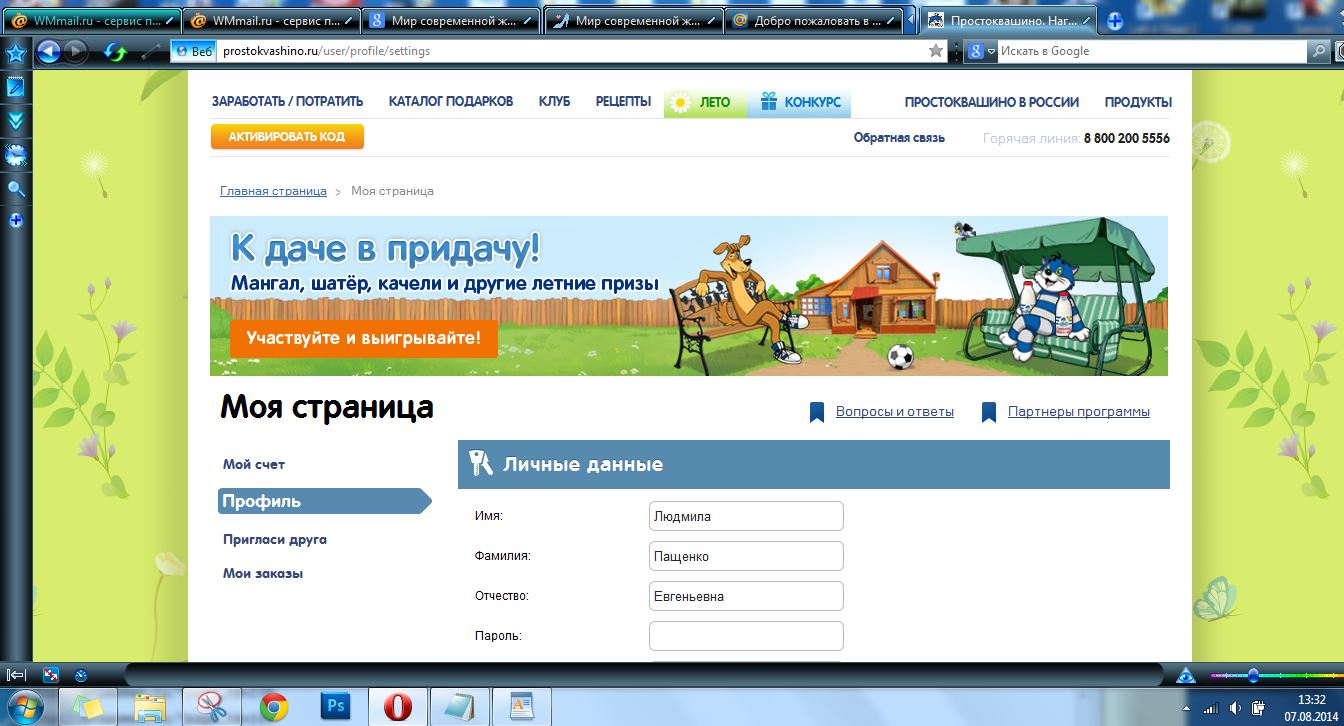Open the history clock icon in the sidebar
Image resolution: width=1344 pixels, height=726 pixels.
pos(16,155)
